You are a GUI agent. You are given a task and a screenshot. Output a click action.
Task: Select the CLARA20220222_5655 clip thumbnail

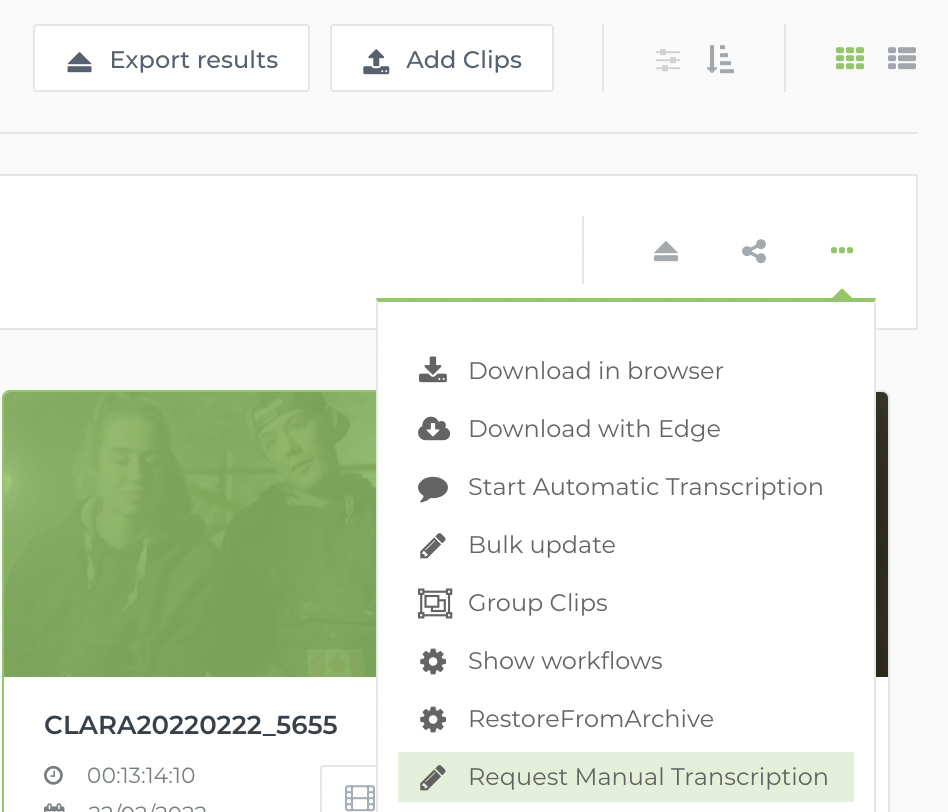click(190, 533)
